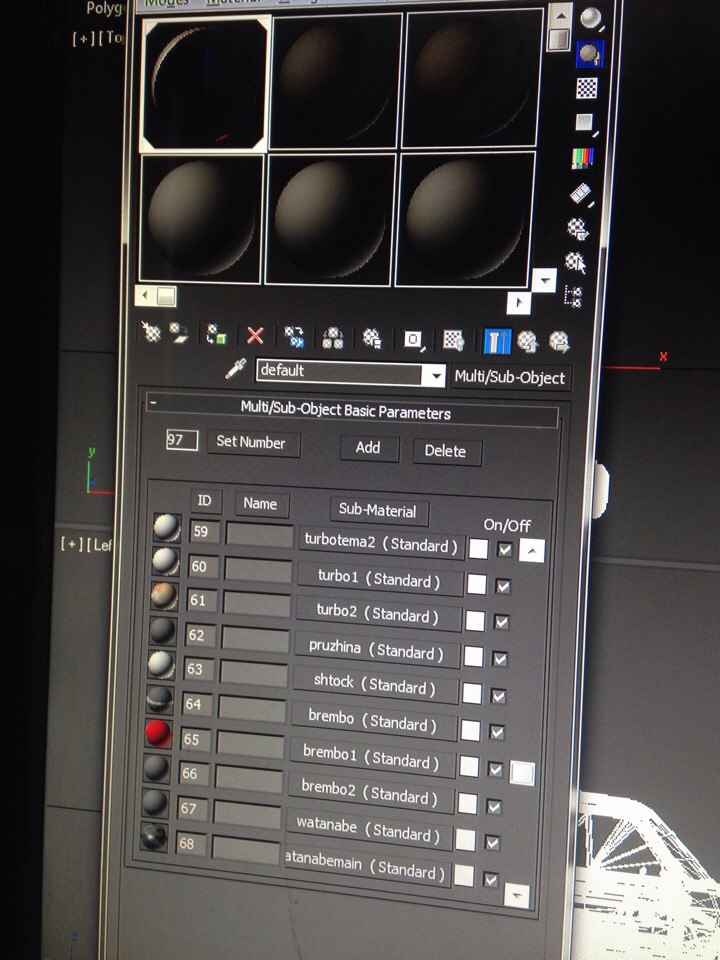Pick material with the eyedropper icon

click(235, 369)
